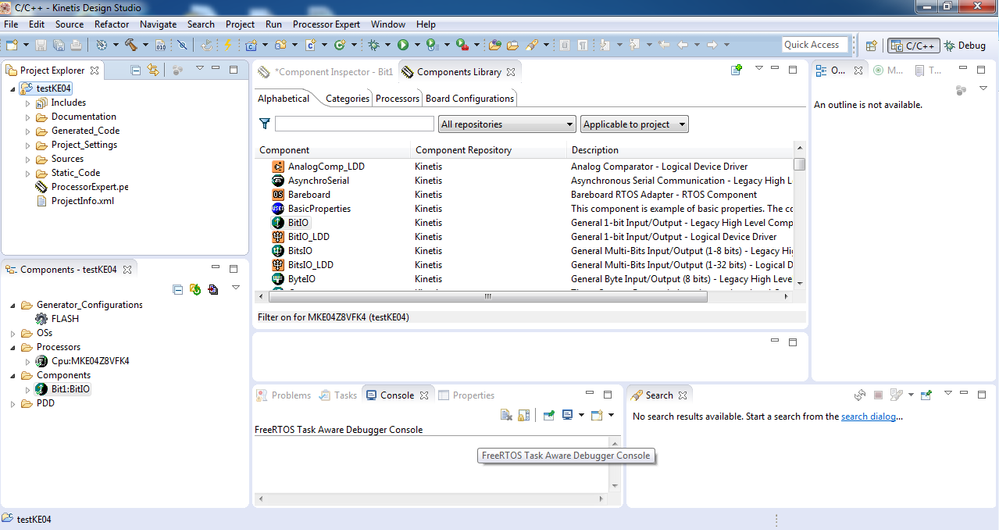Open the Applicable to project dropdown
The image size is (999, 530).
634,124
